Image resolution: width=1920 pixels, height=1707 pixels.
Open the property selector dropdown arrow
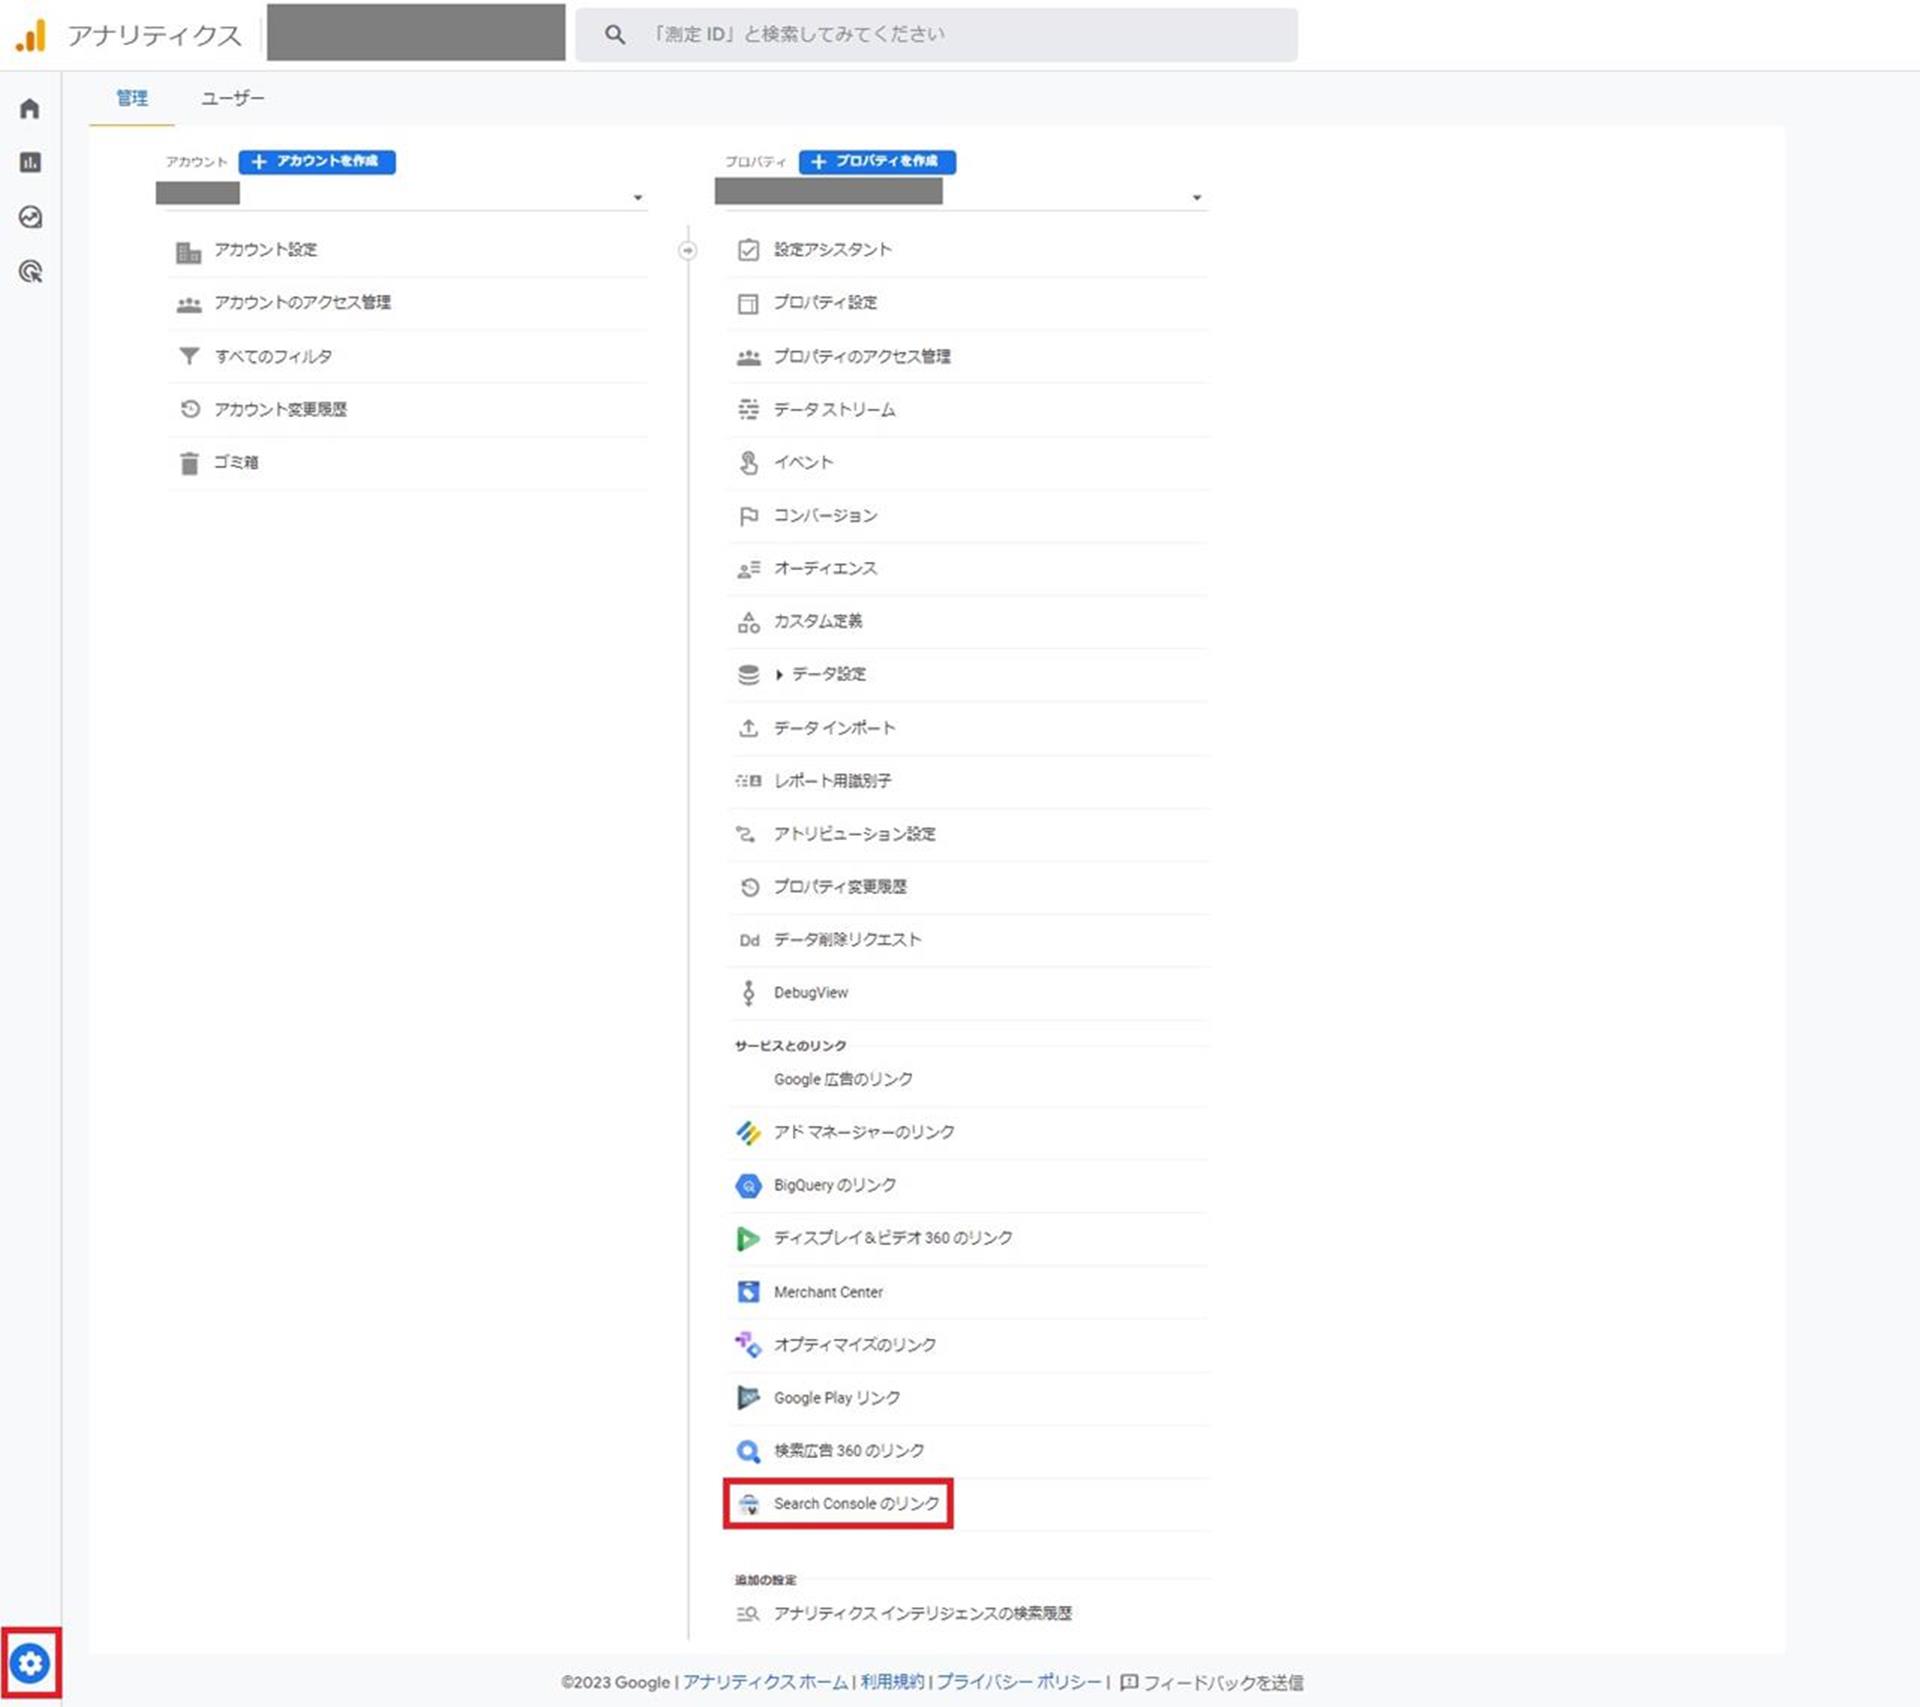point(1197,198)
